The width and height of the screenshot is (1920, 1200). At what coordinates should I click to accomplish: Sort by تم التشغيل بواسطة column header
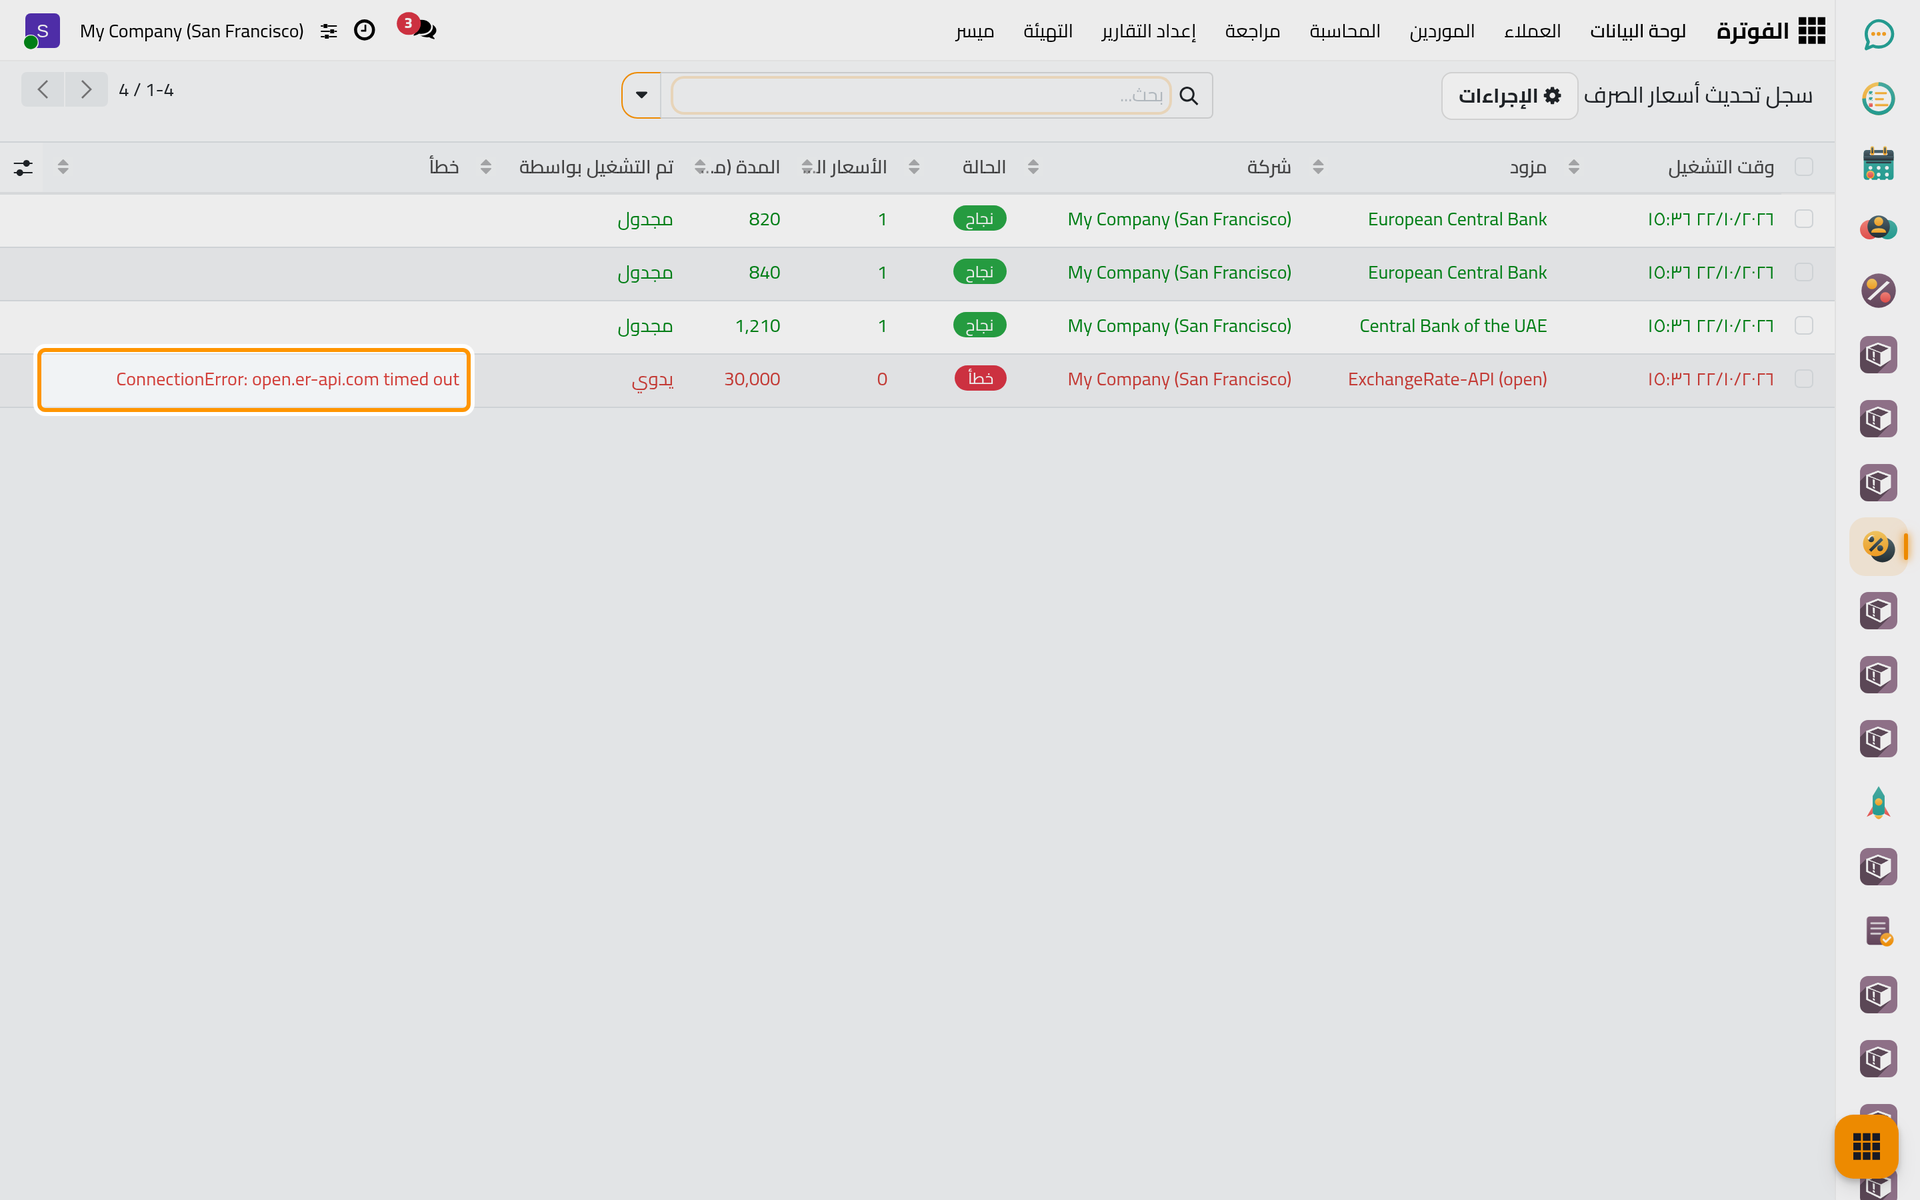596,167
